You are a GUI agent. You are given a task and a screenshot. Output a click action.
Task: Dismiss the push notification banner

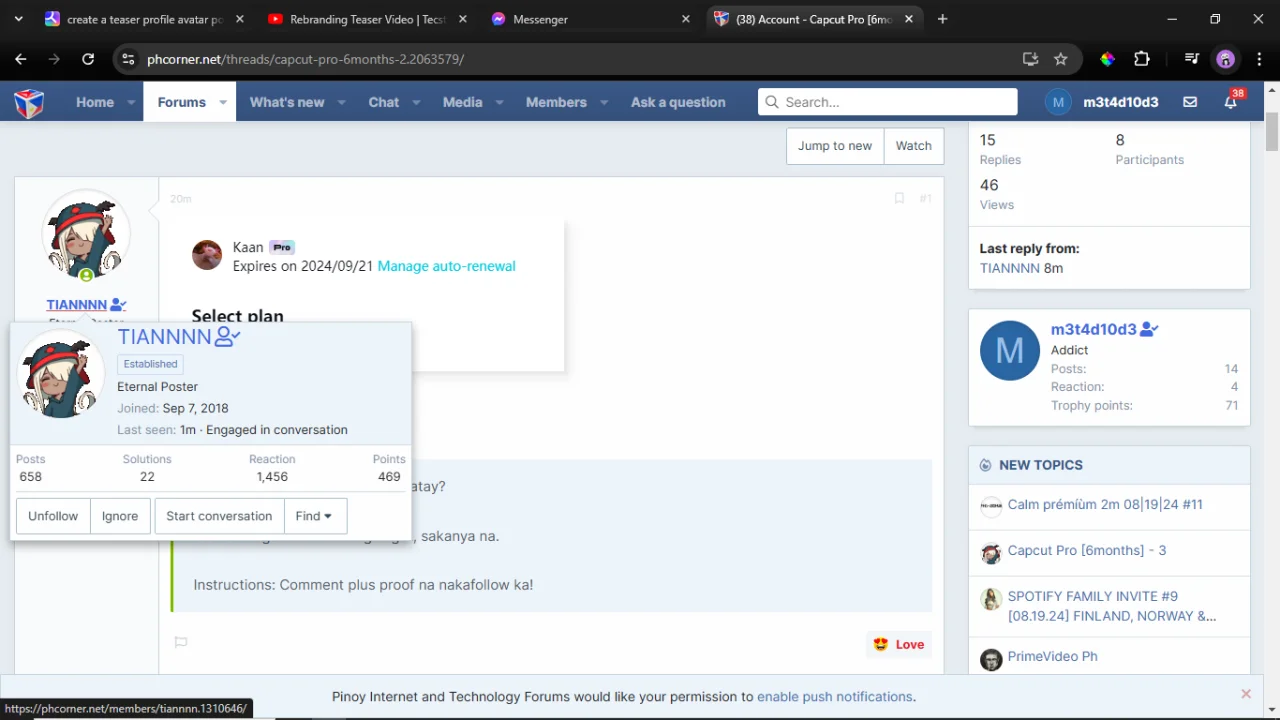[1246, 694]
